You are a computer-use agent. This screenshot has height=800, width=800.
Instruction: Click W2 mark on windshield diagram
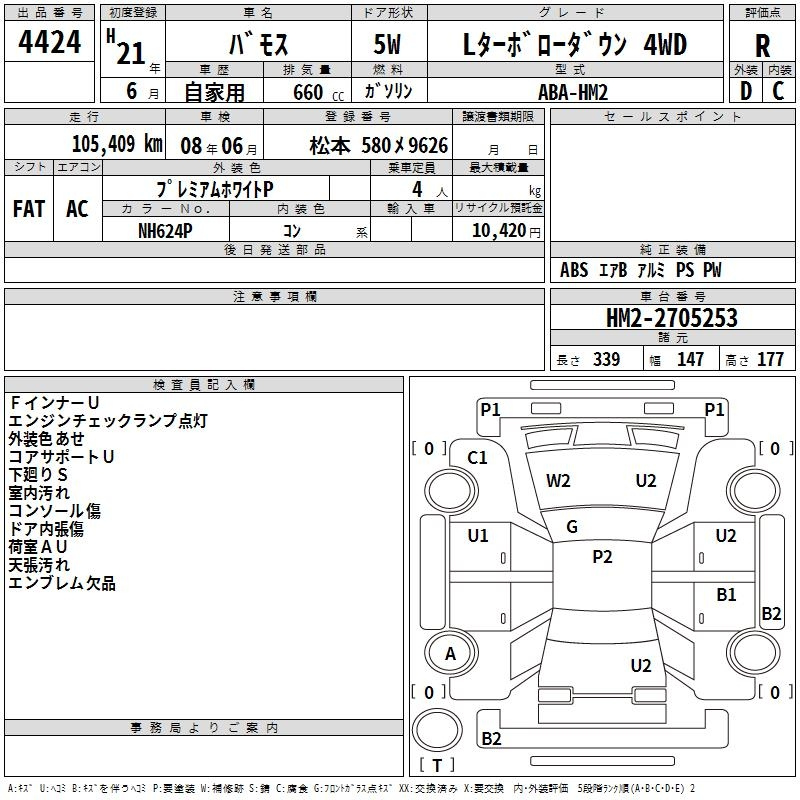558,481
